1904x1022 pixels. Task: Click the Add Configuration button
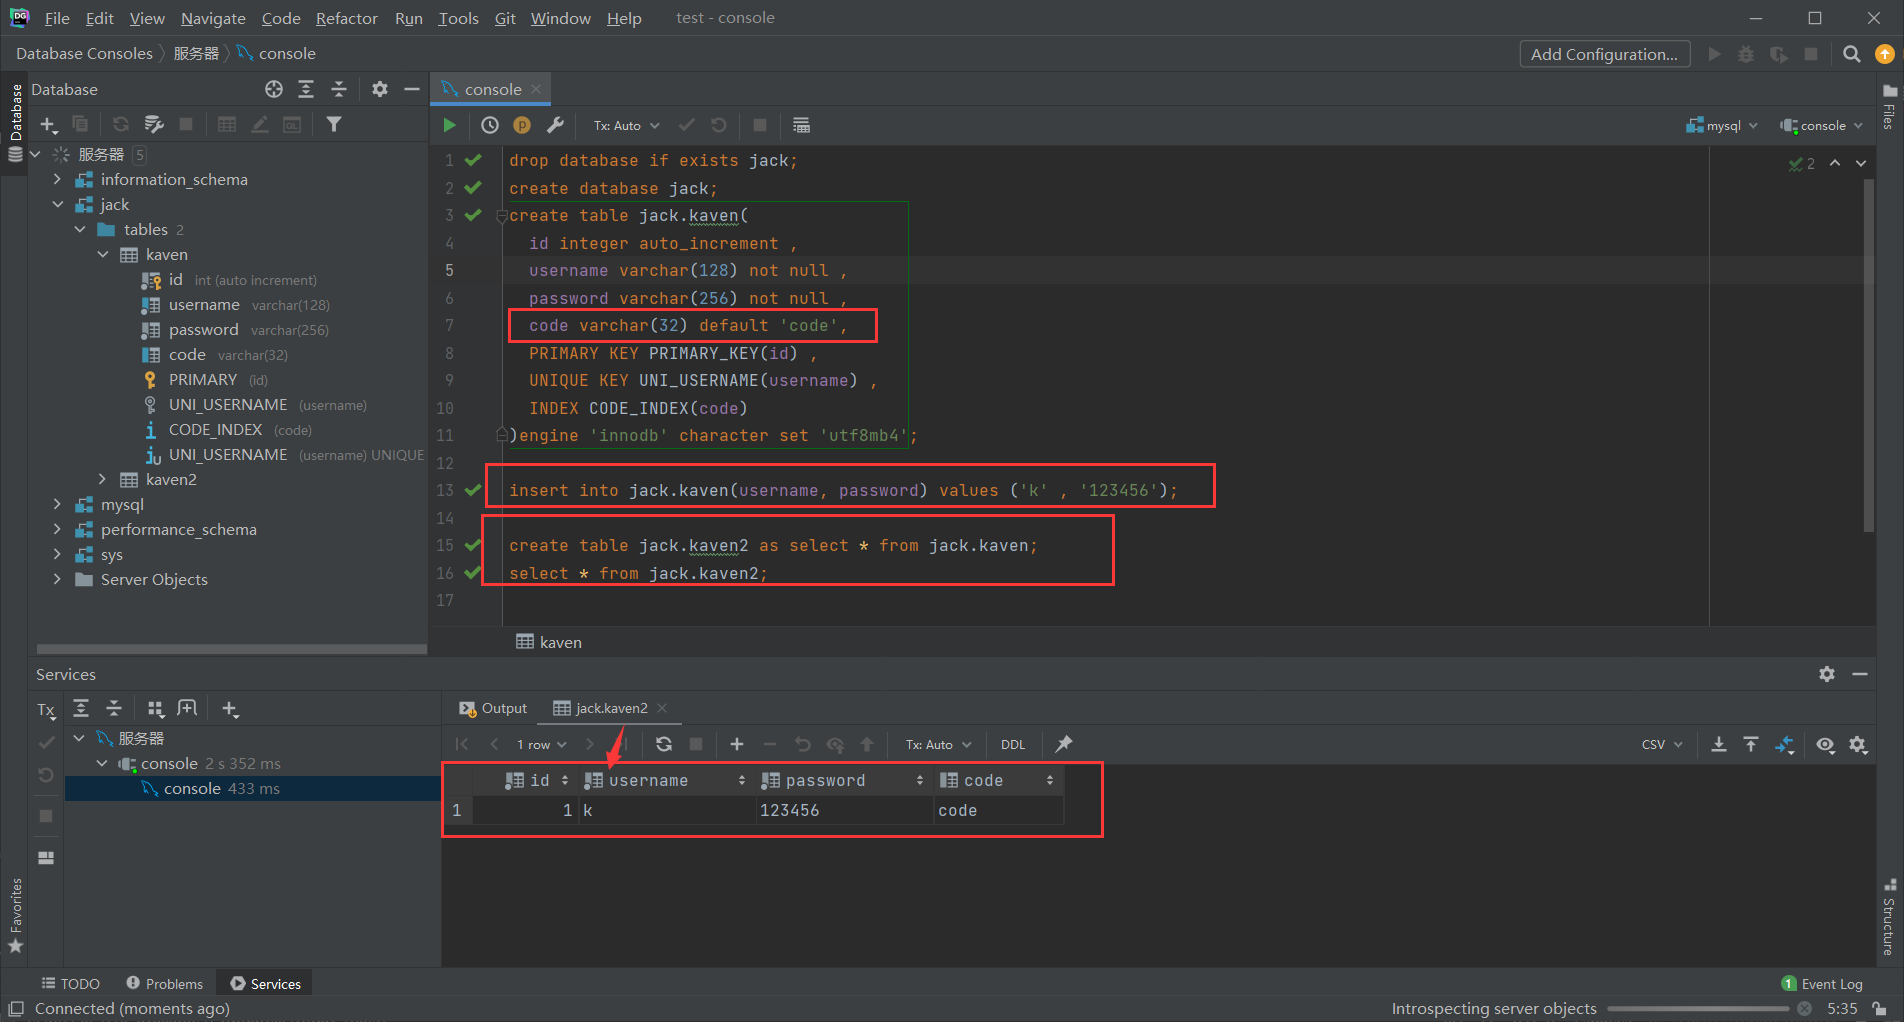pos(1604,54)
